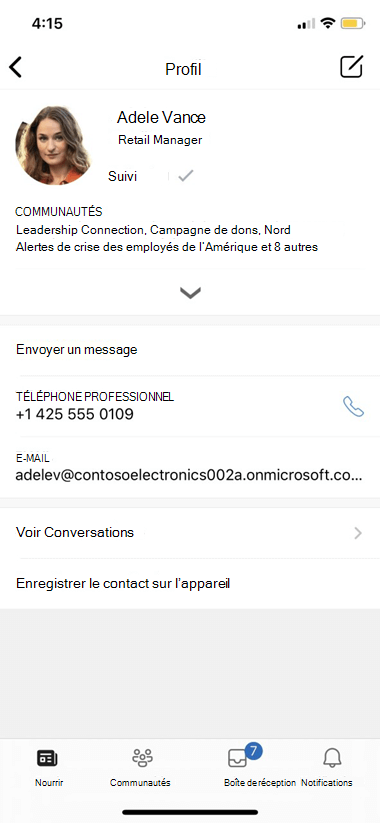Tap the adelev e-mail address
The image size is (380, 823).
[189, 475]
